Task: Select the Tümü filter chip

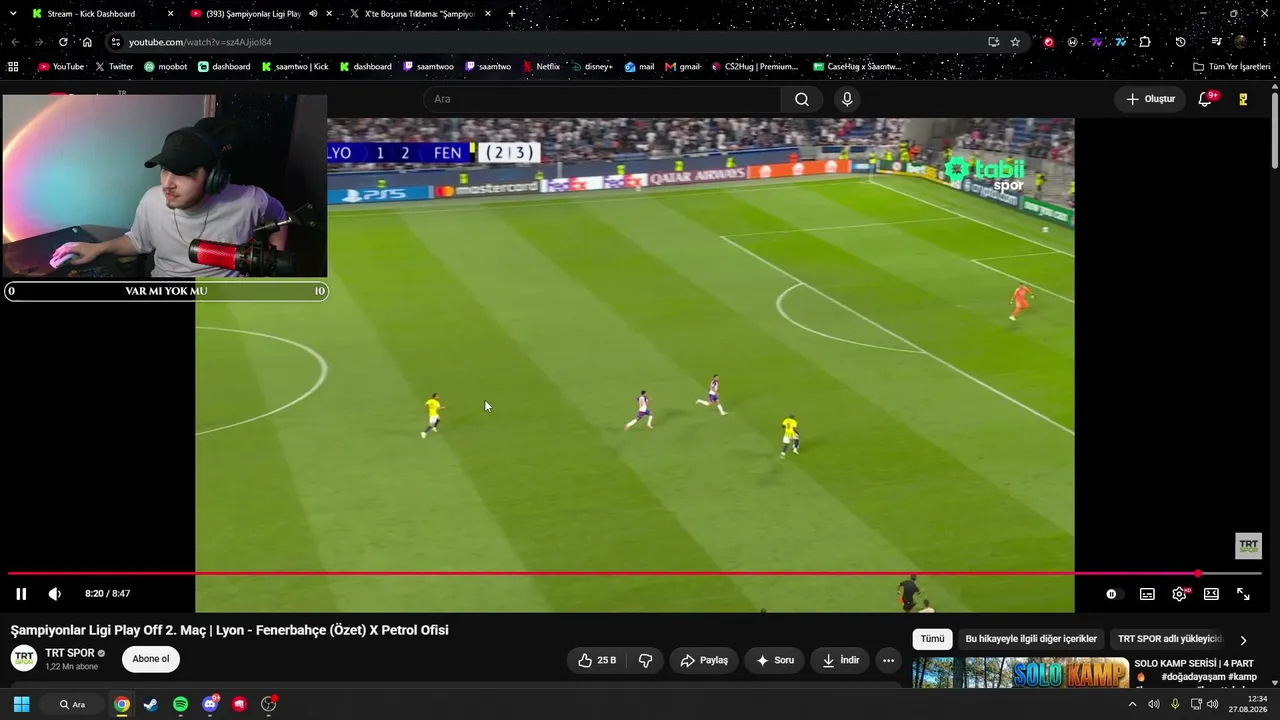Action: [x=932, y=639]
